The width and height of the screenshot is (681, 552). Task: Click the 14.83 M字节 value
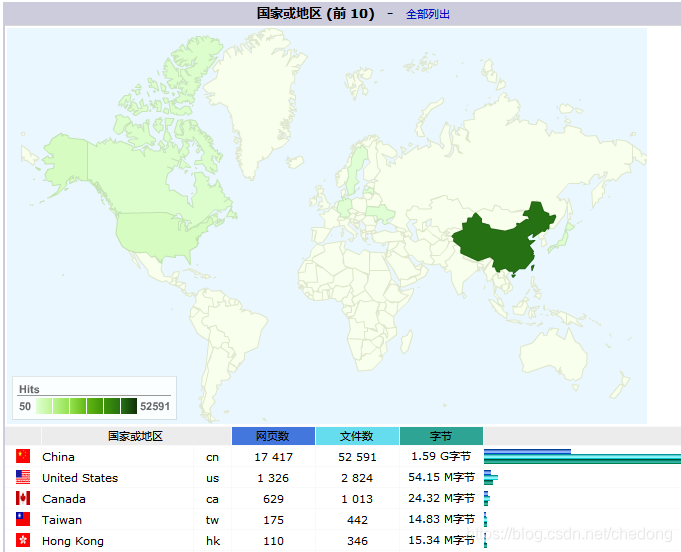pos(441,519)
